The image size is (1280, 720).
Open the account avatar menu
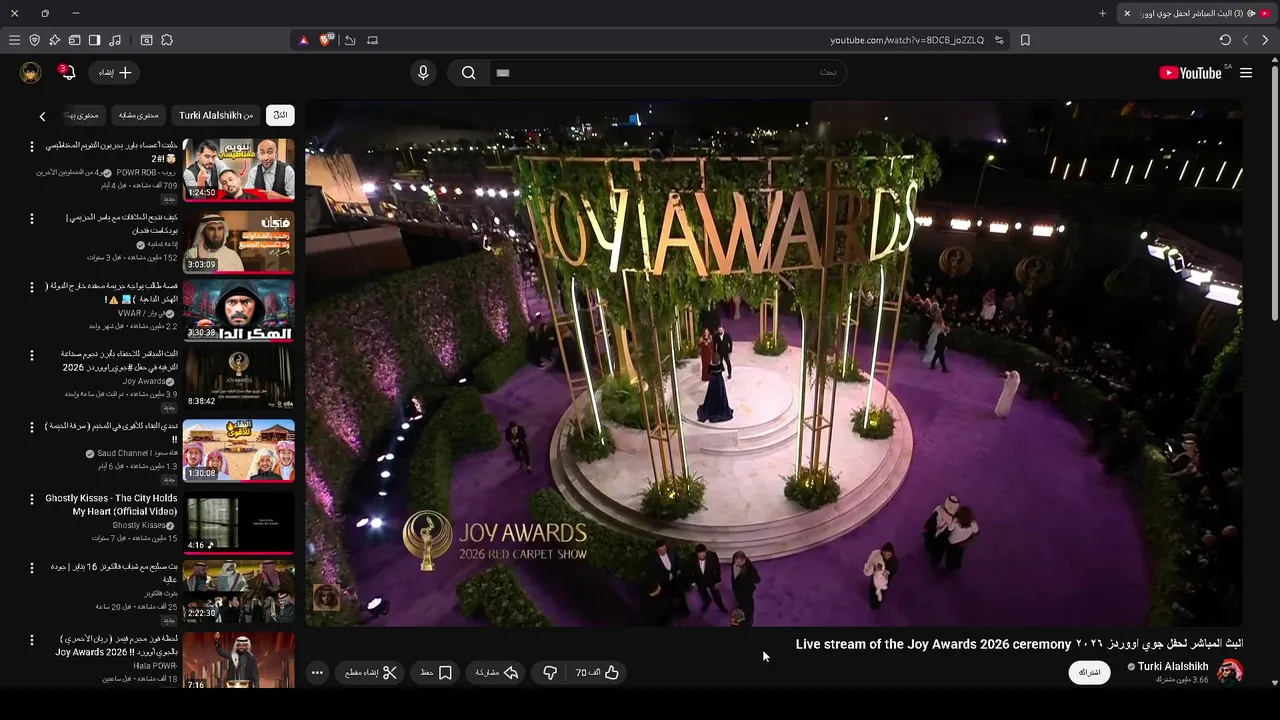[31, 73]
